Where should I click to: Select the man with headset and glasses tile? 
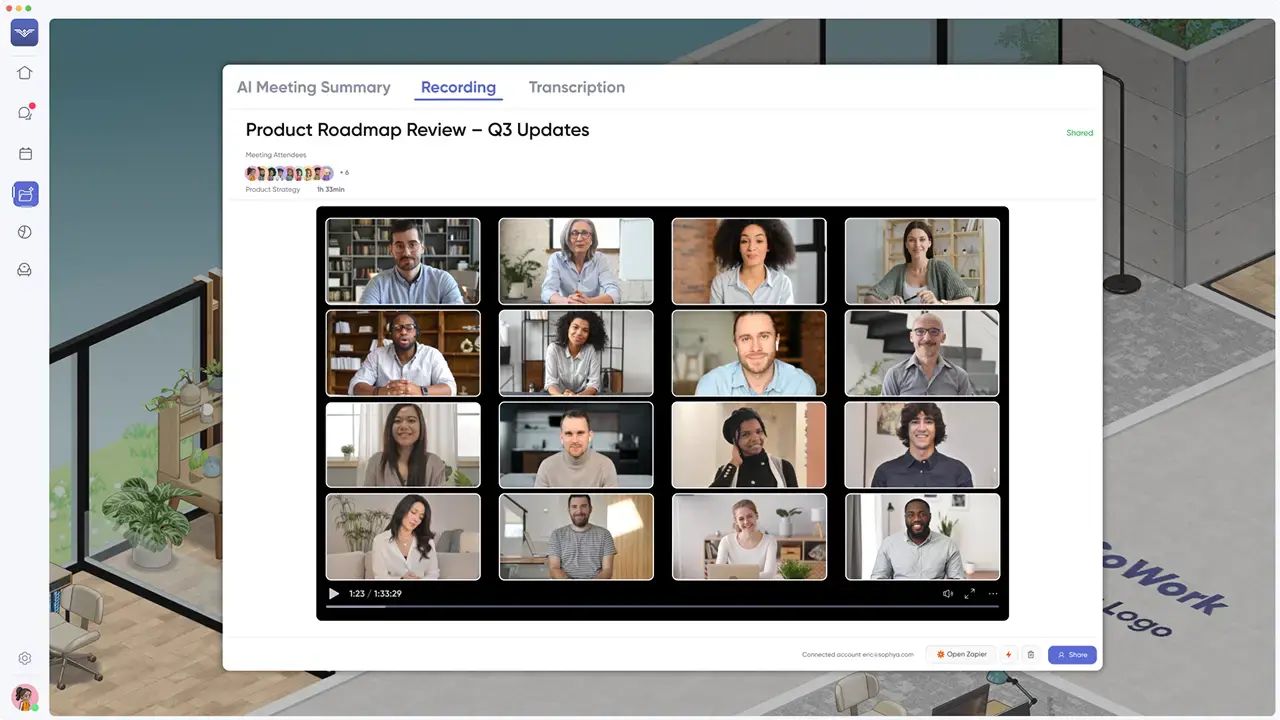(x=403, y=353)
